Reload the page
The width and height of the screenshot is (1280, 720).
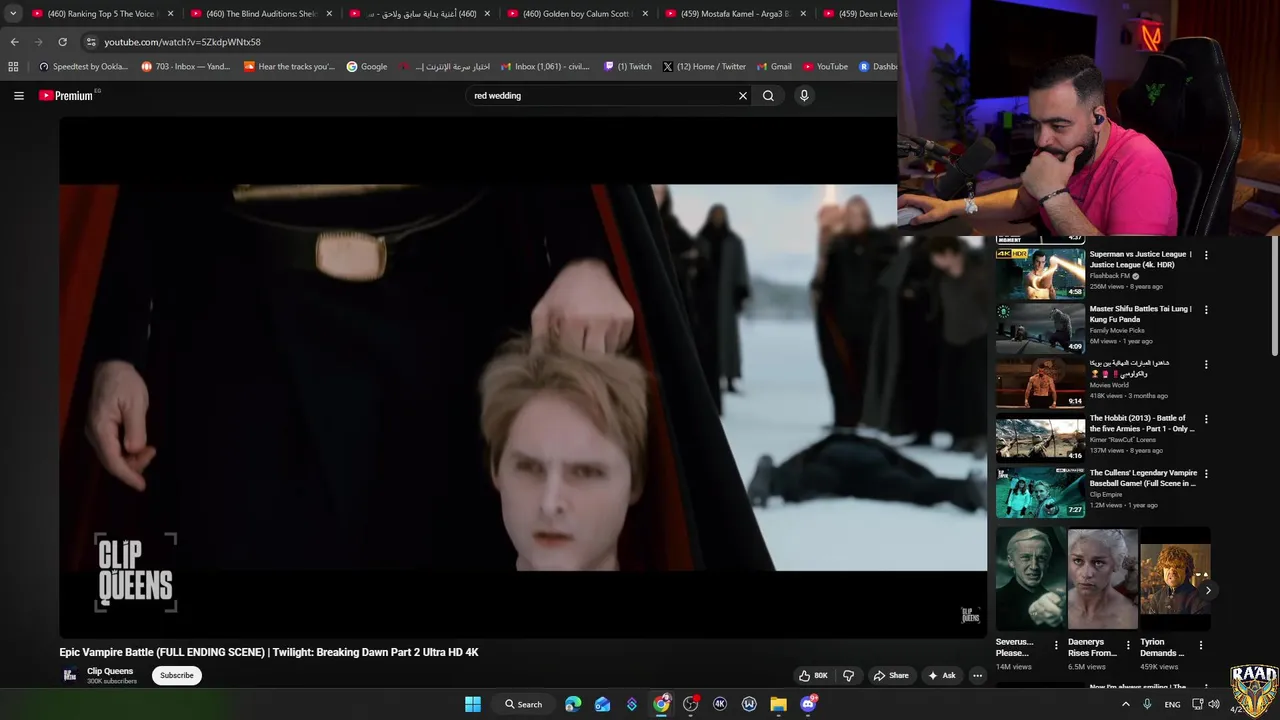point(62,42)
